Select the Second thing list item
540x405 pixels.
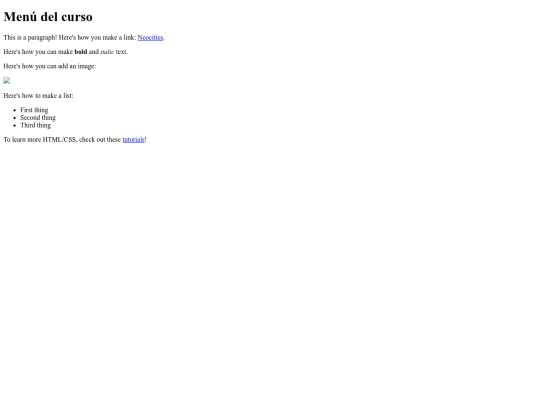[38, 117]
